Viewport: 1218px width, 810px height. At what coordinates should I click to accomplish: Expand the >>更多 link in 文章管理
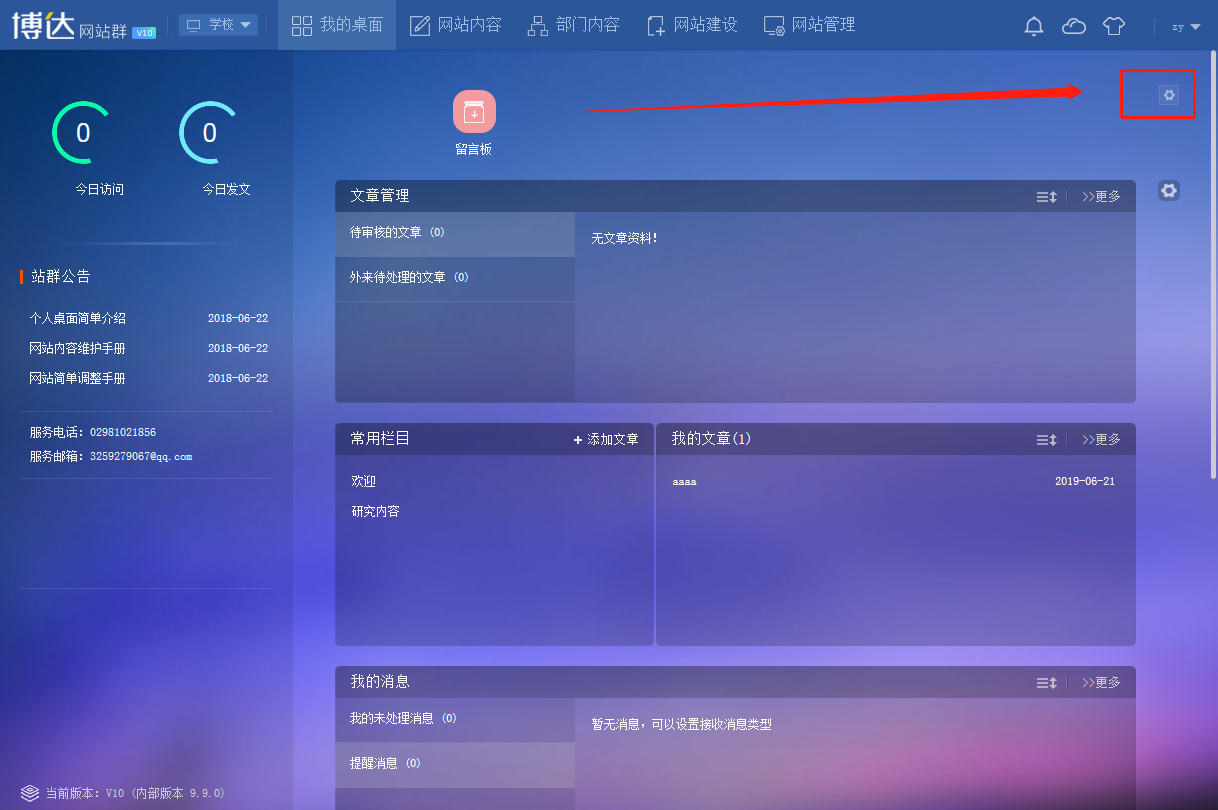tap(1101, 197)
